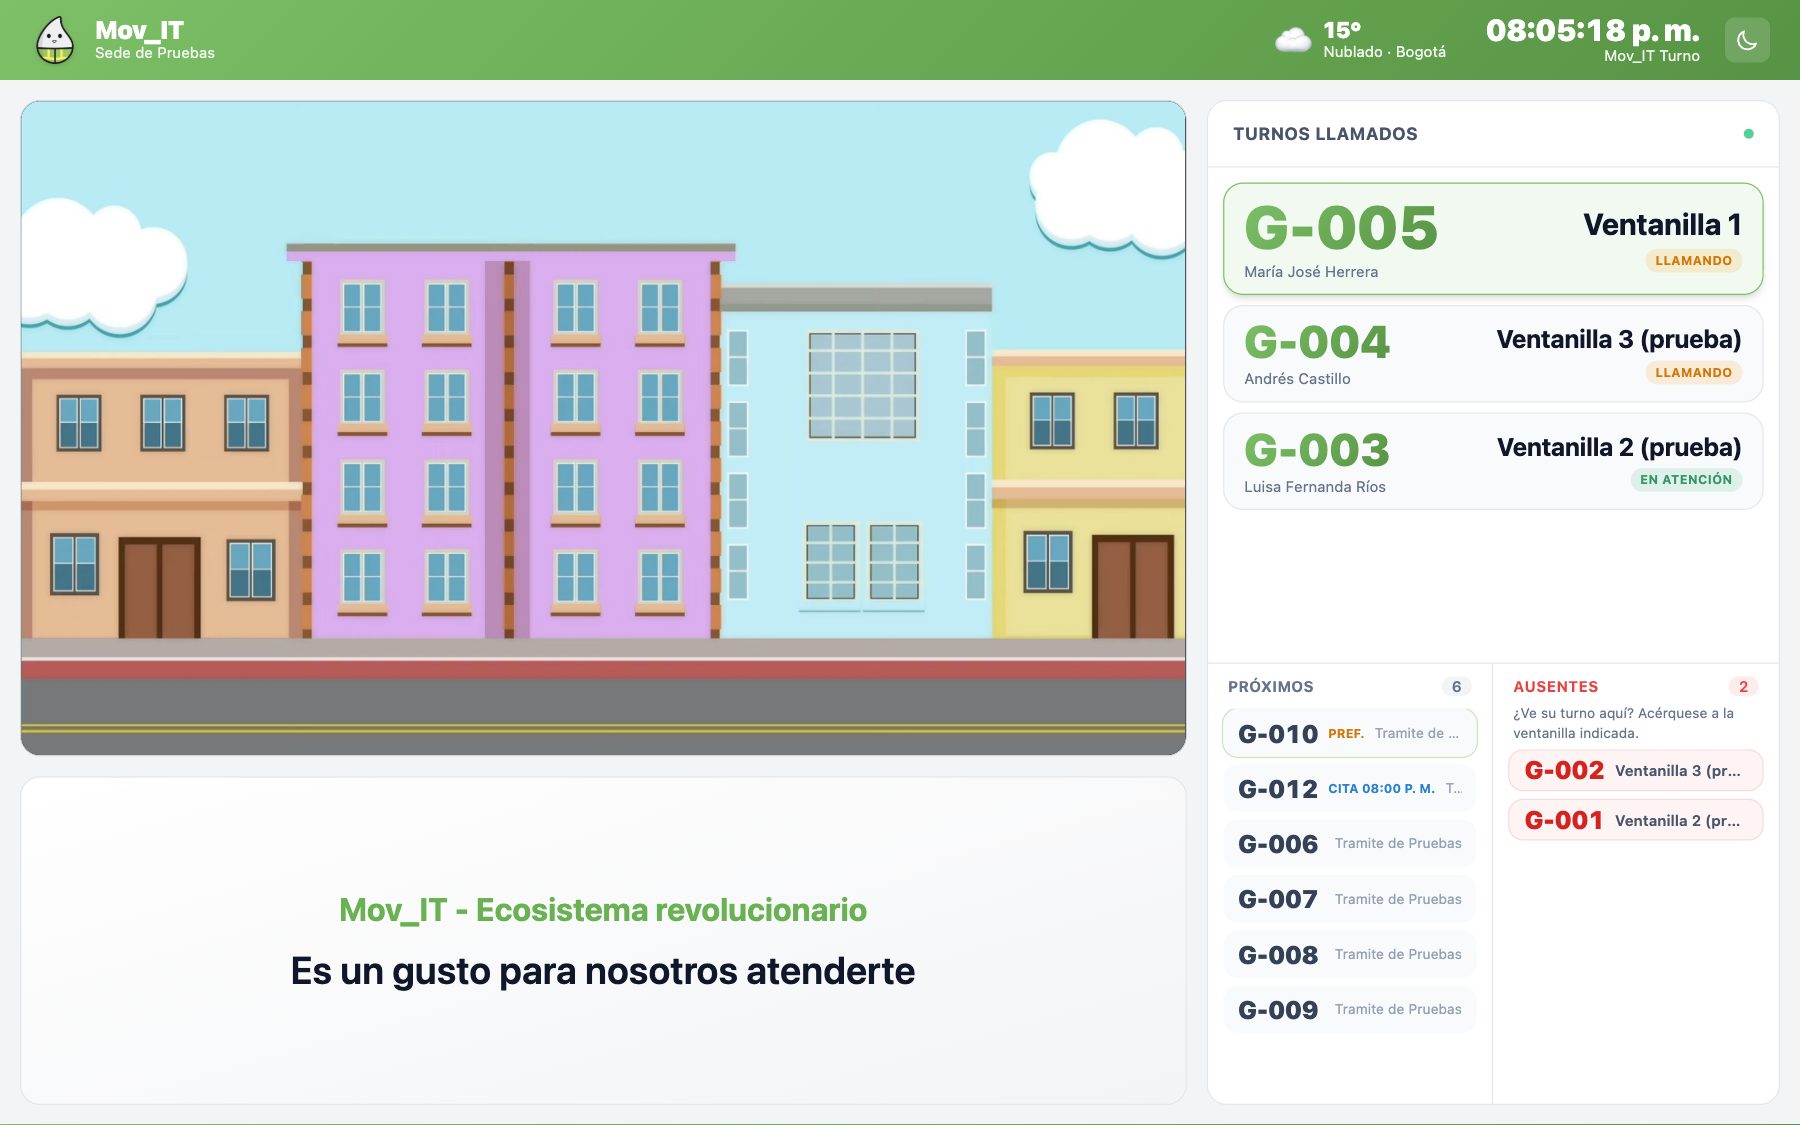Click the LLAMANDO badge for Ventanilla 3

coord(1693,373)
